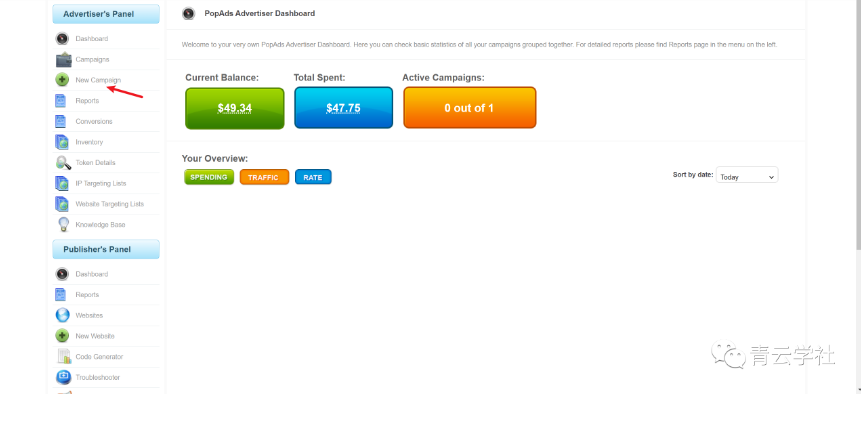Click the Troubleshooter icon
861x426 pixels.
62,377
